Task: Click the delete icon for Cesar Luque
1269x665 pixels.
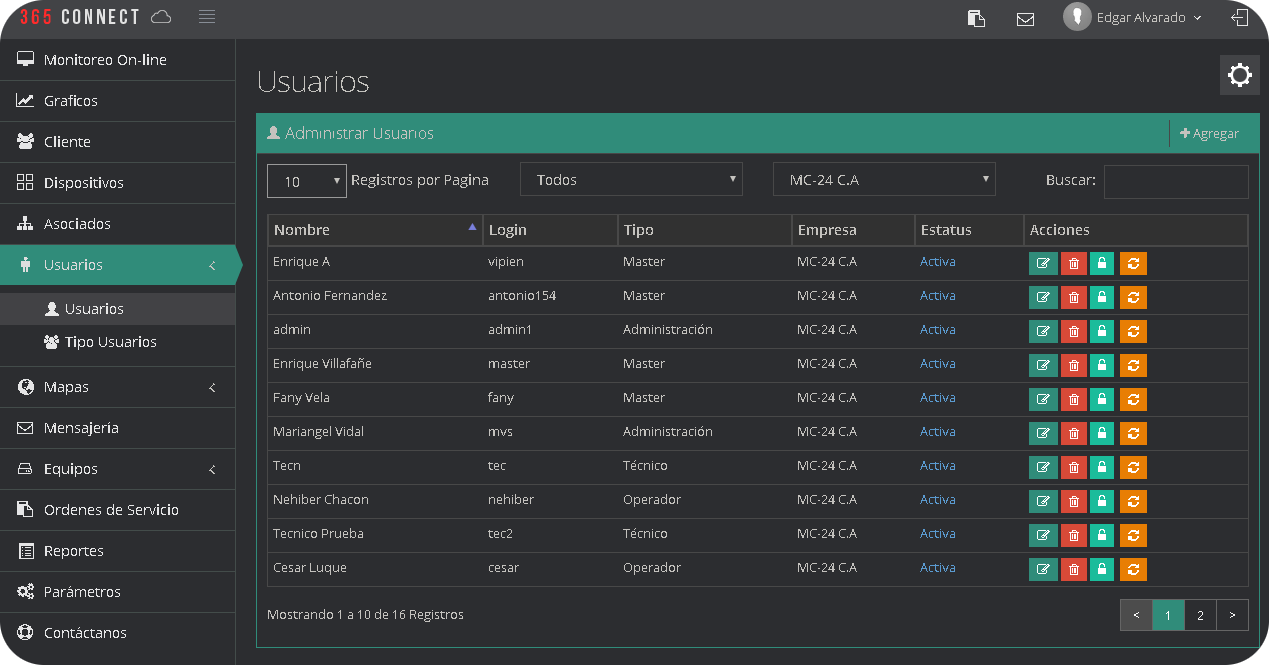Action: tap(1073, 569)
